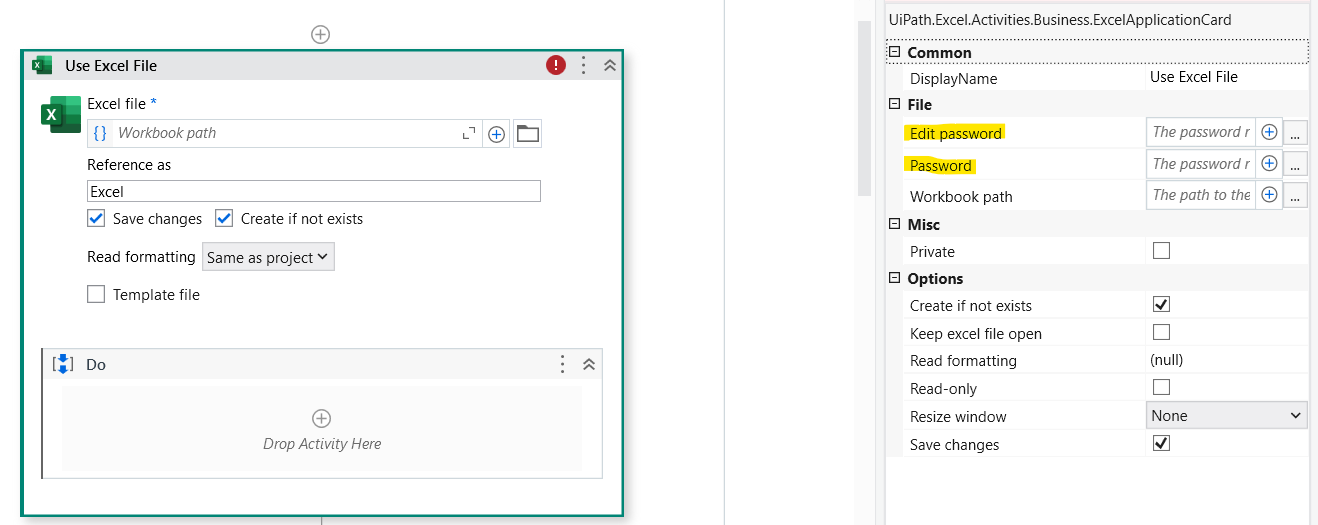Uncheck Save changes in Properties panel

click(x=1161, y=442)
